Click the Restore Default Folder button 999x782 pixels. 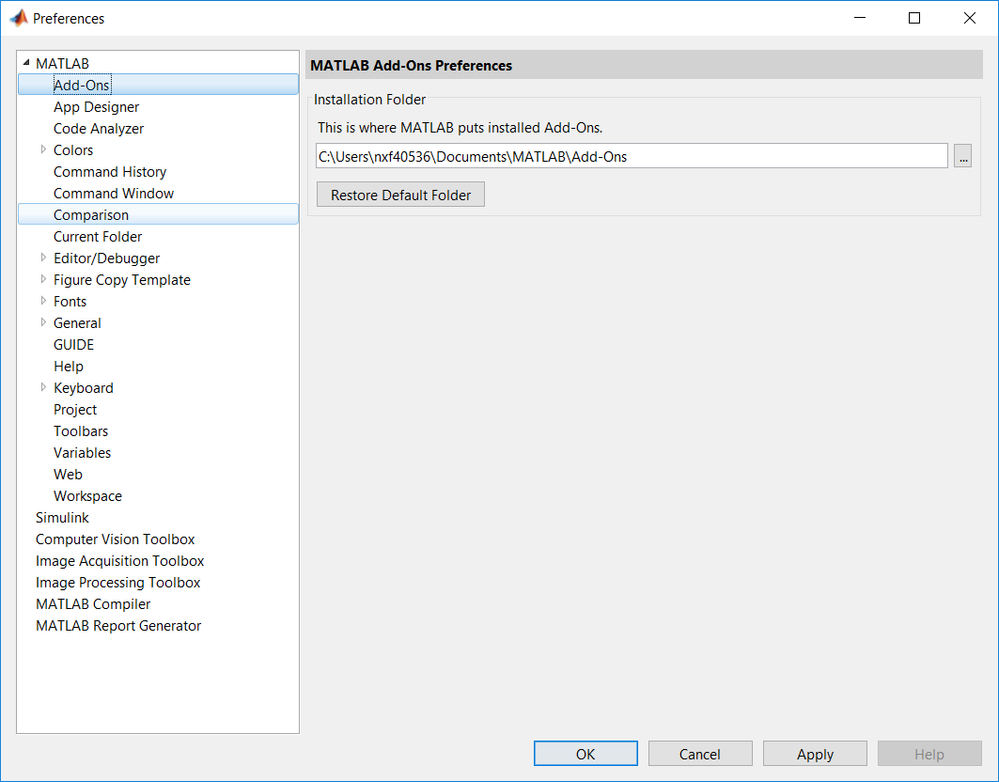coord(400,195)
